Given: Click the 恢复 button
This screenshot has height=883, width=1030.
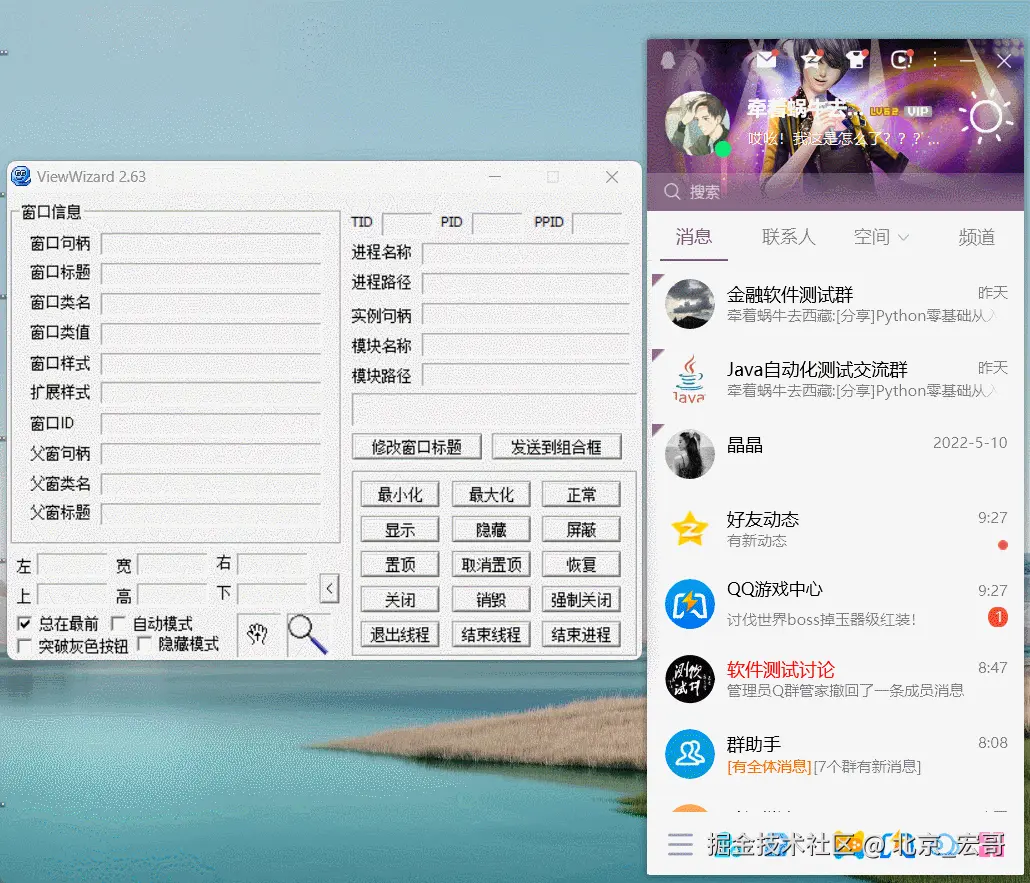Looking at the screenshot, I should [x=581, y=564].
